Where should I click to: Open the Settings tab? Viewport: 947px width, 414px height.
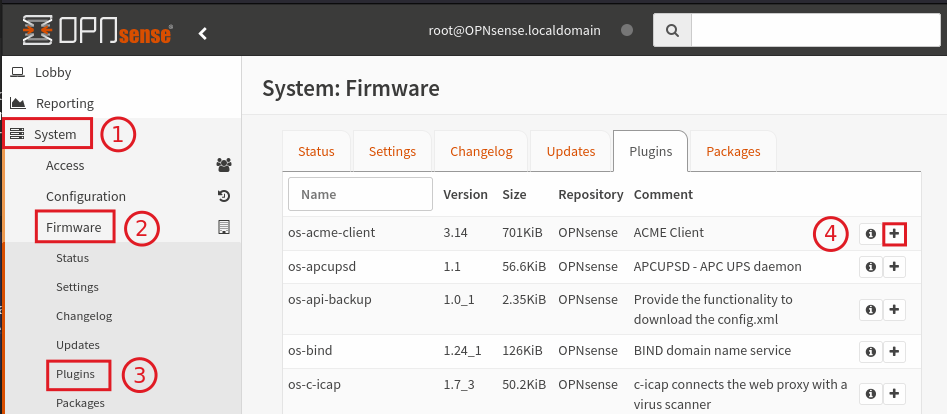coord(393,151)
